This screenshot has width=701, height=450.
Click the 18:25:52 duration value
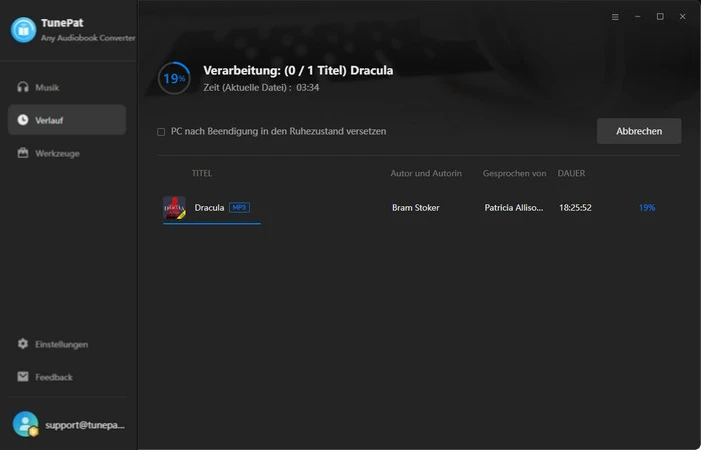(575, 208)
